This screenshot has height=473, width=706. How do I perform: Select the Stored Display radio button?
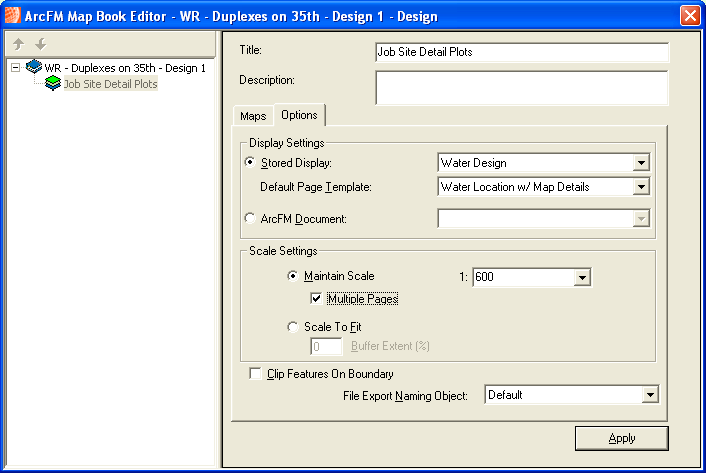tap(250, 162)
